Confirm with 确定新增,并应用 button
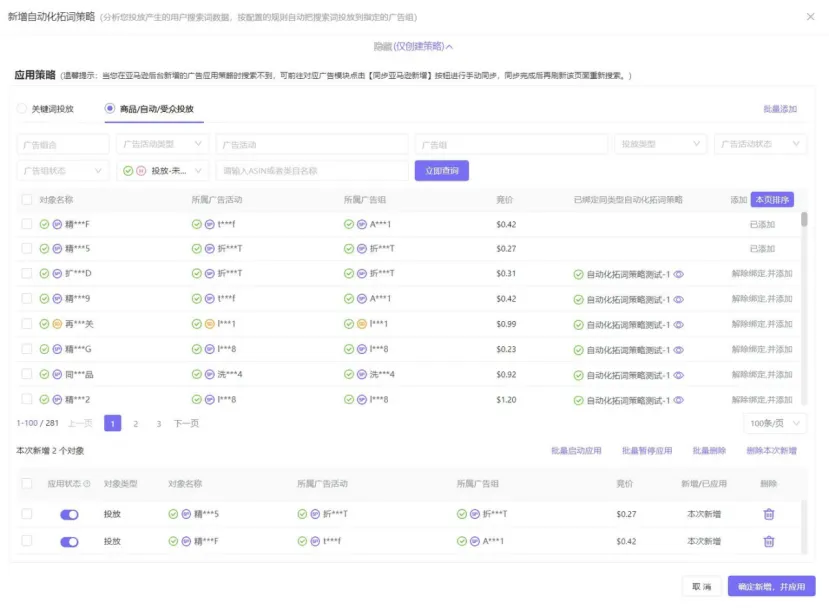829x610 pixels. click(x=771, y=586)
